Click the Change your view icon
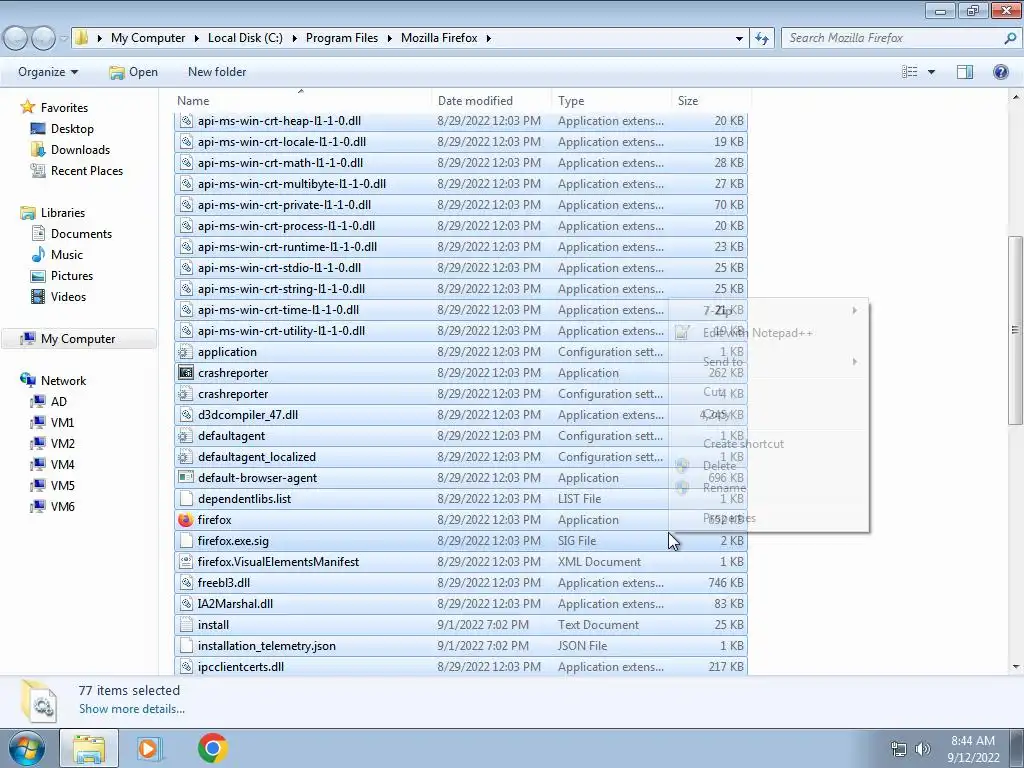The height and width of the screenshot is (768, 1024). pos(909,72)
